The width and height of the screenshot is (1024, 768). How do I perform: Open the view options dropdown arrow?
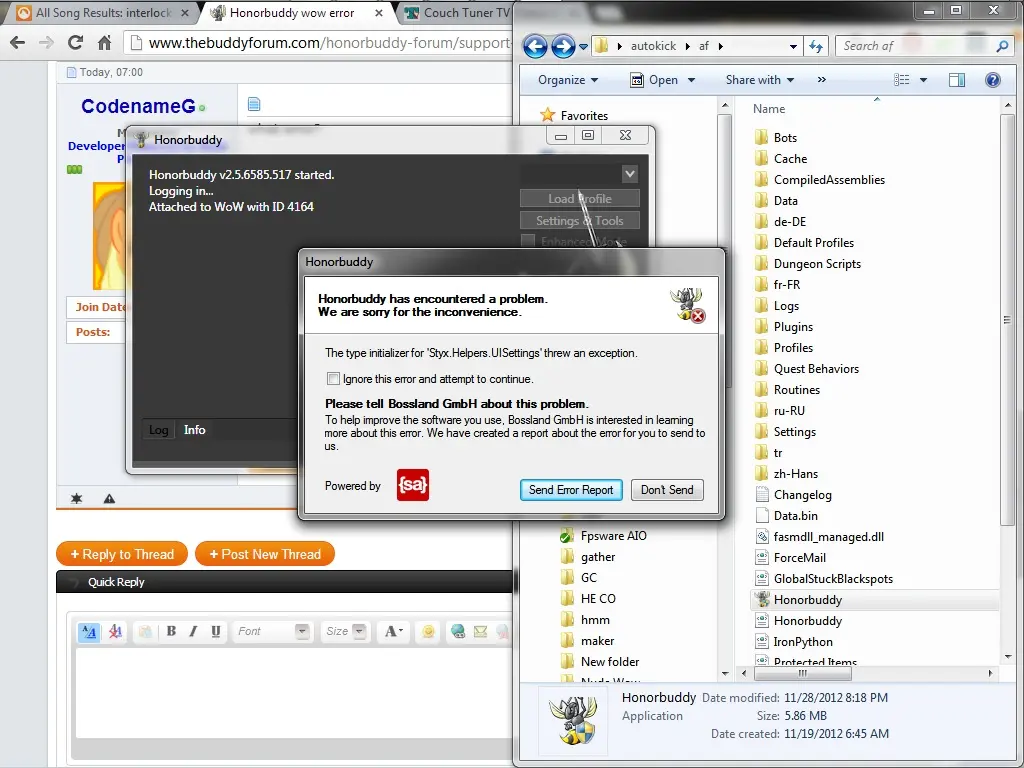(x=923, y=80)
